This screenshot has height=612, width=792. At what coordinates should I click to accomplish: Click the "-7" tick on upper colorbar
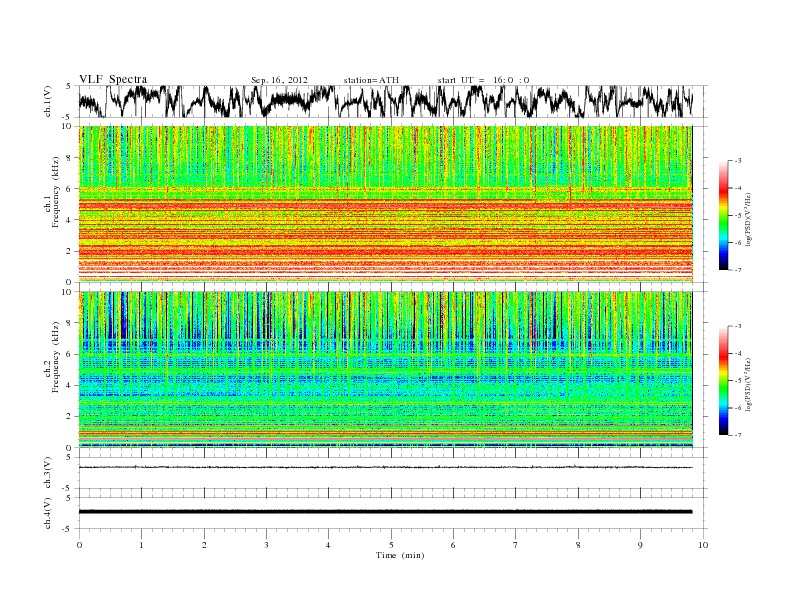pyautogui.click(x=737, y=270)
